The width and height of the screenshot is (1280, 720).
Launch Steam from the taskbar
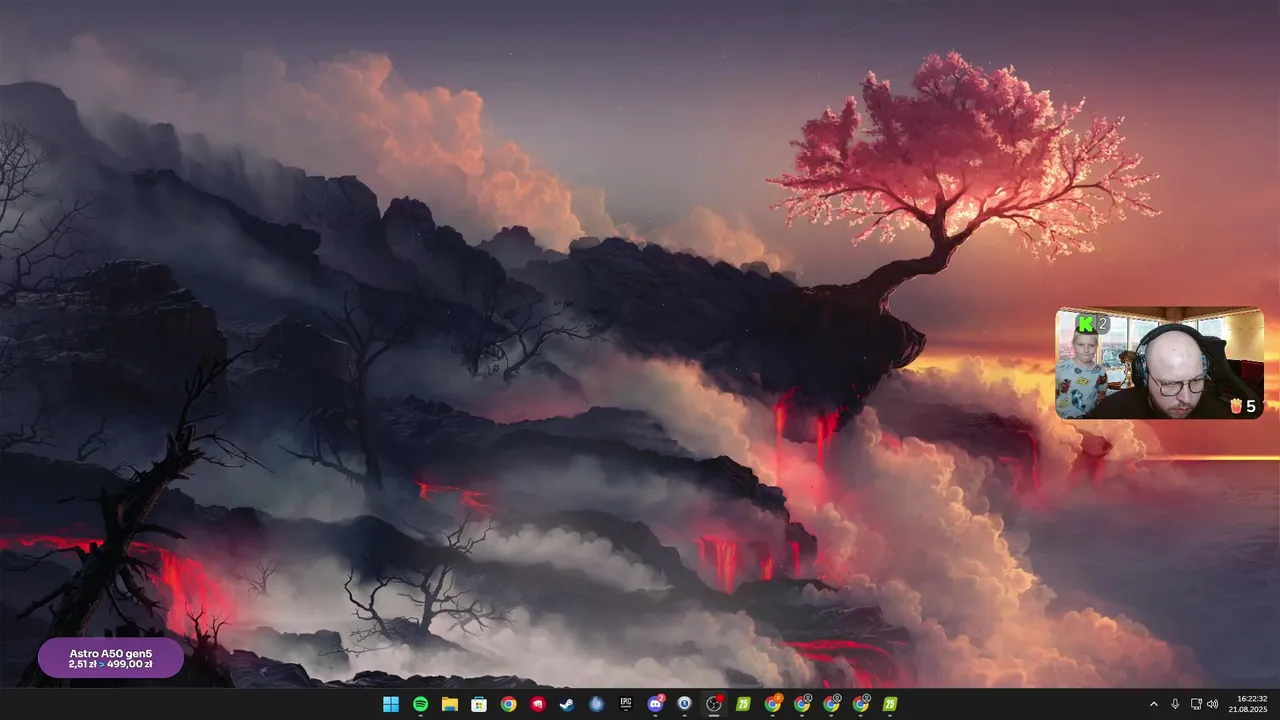567,704
